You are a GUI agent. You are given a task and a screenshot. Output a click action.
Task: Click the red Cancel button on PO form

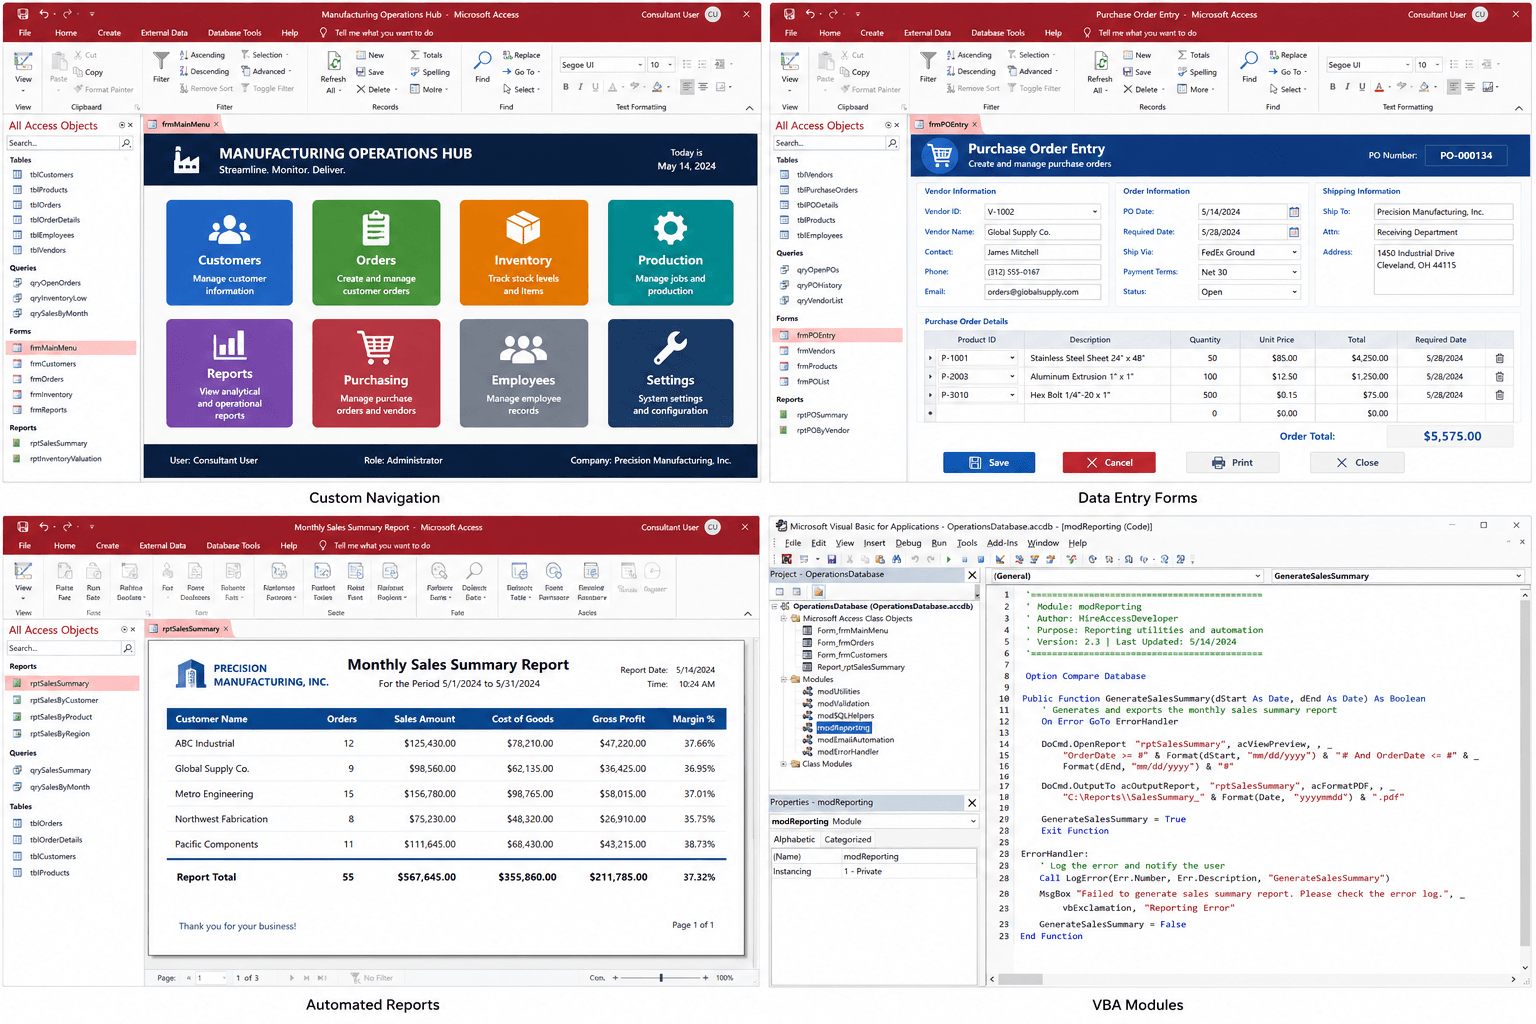pyautogui.click(x=1109, y=463)
